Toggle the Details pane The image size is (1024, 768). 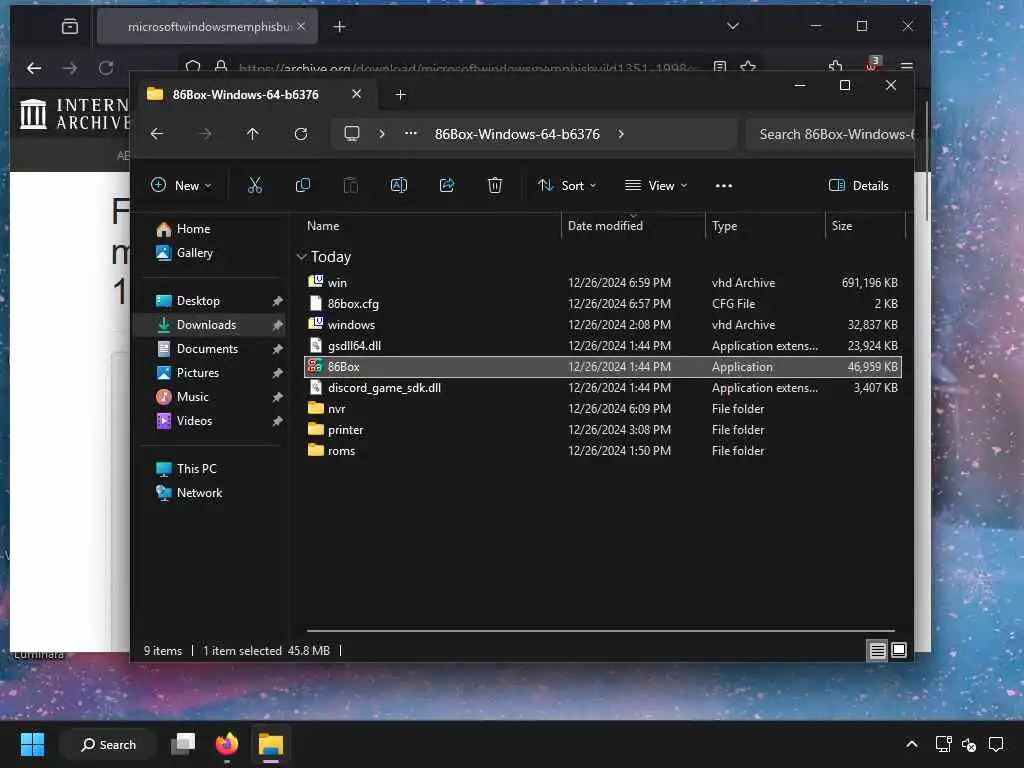point(858,185)
